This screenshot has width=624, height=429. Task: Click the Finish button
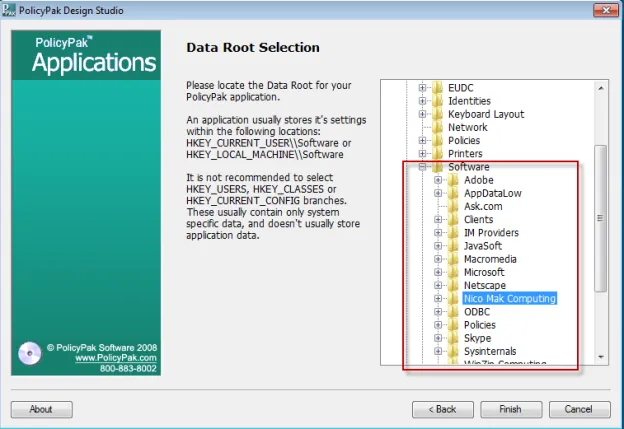tap(511, 409)
